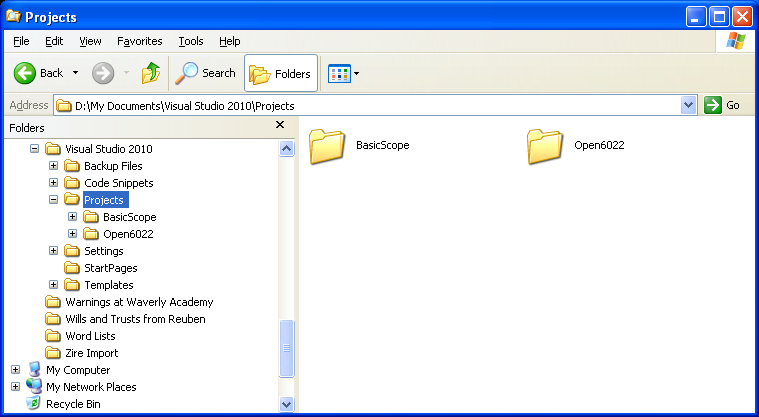Expand the Templates tree node
This screenshot has height=417, width=759.
point(53,284)
